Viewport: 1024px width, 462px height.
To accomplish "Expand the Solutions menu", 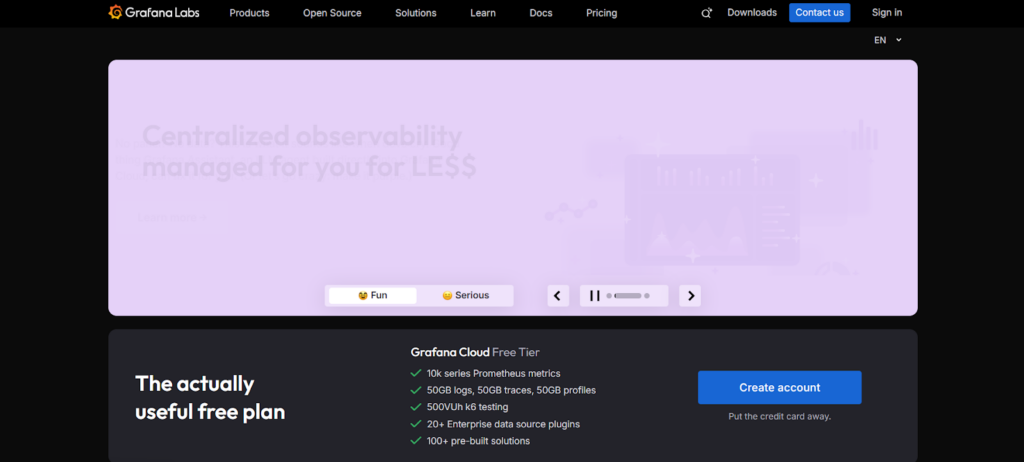I will tap(415, 13).
